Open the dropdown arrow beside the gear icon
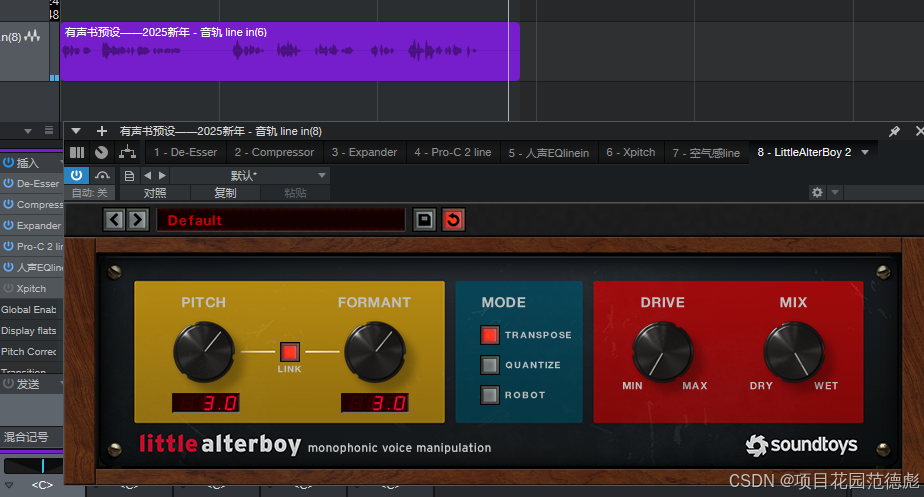Screen dimensions: 924x497 [x=834, y=192]
